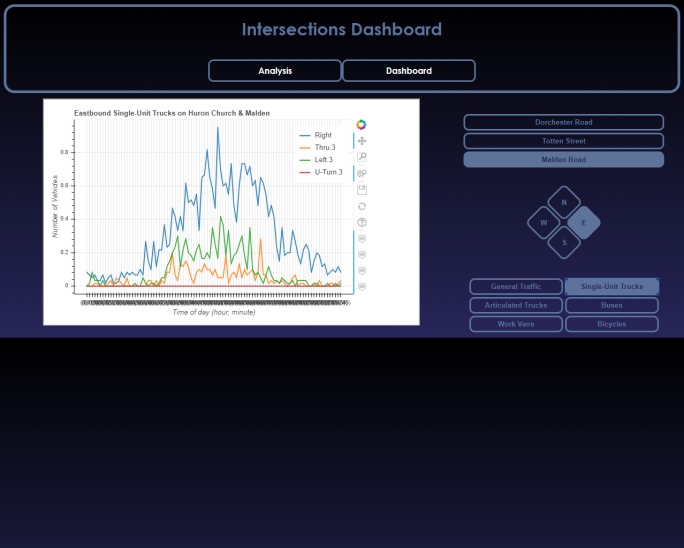Click the 'Time of day (hour, minute)' label
The image size is (684, 548).
click(214, 312)
